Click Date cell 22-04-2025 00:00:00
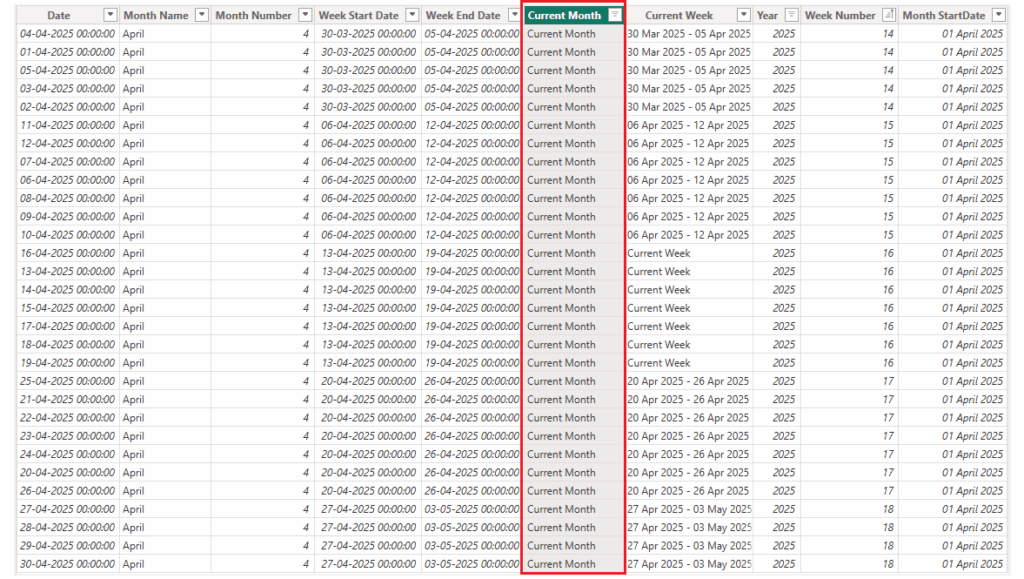1024x579 pixels. [x=67, y=417]
